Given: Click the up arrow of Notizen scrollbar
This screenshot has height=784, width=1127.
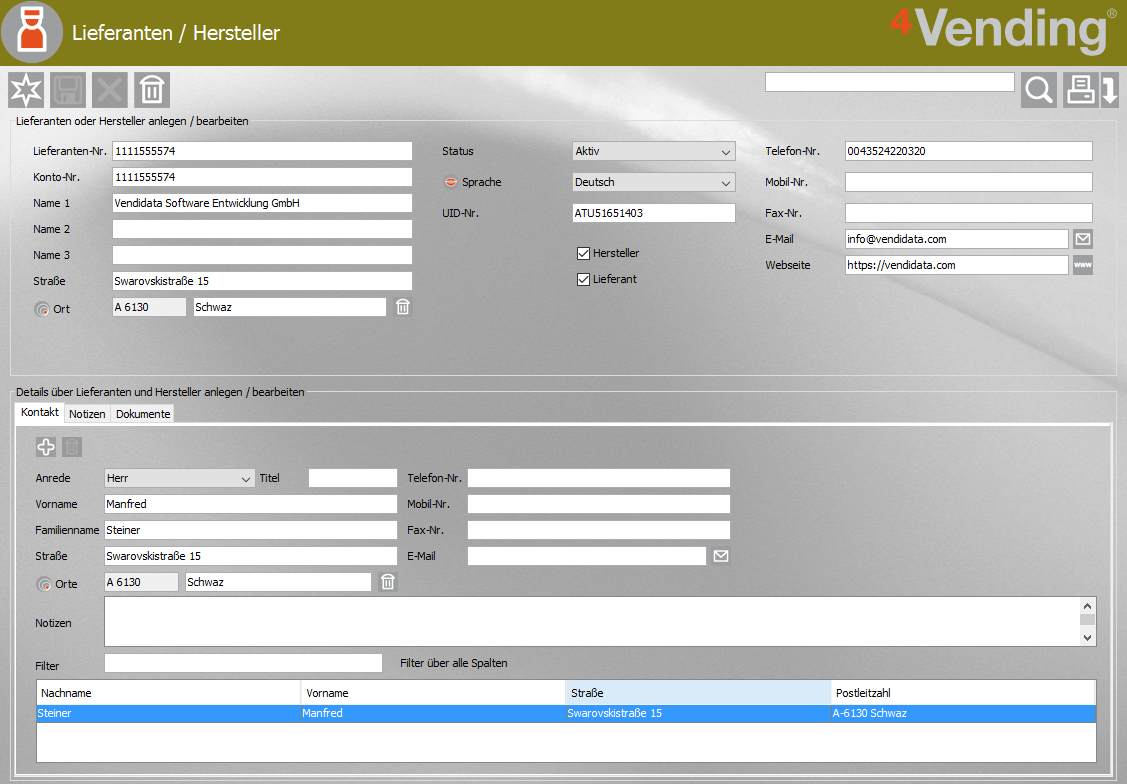Looking at the screenshot, I should coord(1087,606).
